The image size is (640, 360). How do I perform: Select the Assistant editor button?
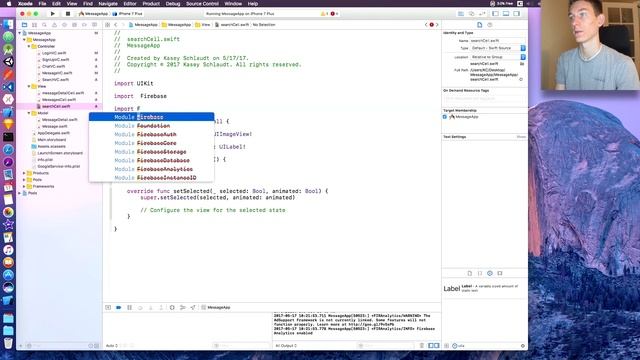click(471, 13)
